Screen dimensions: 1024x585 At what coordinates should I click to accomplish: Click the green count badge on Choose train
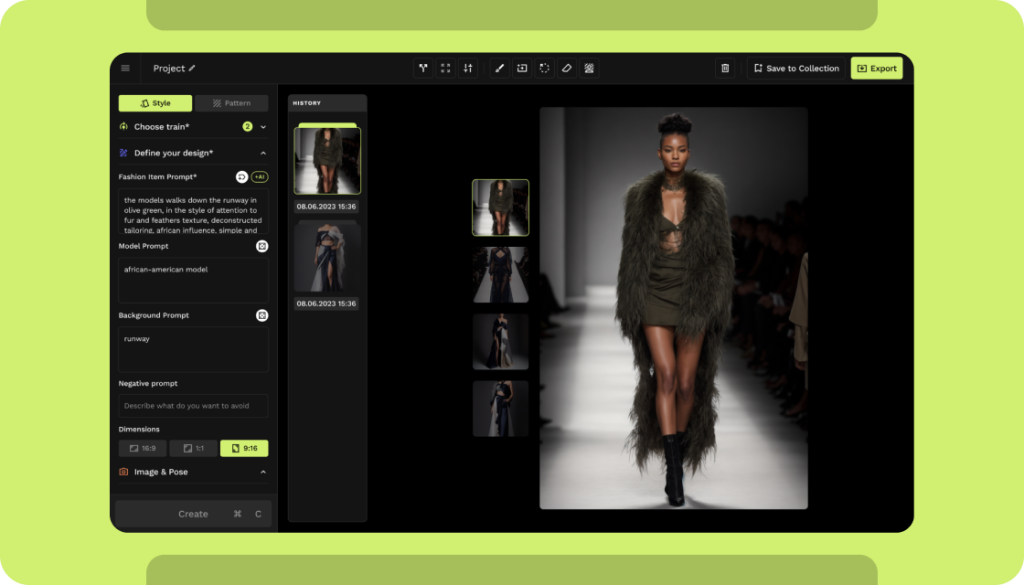(x=248, y=127)
